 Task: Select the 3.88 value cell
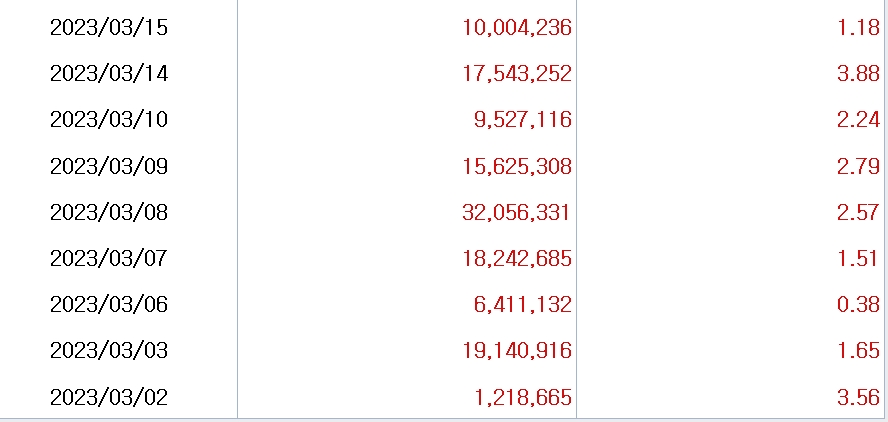858,73
